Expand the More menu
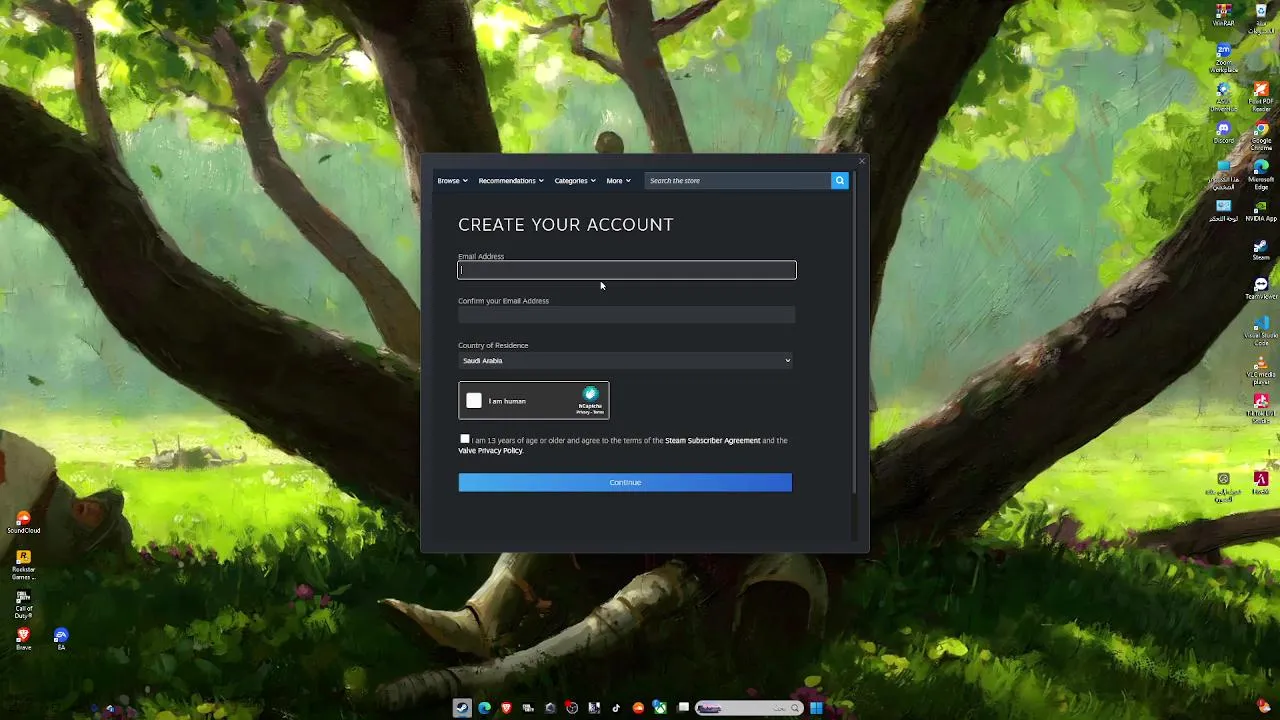Screen dimensions: 1280x720 click(618, 181)
